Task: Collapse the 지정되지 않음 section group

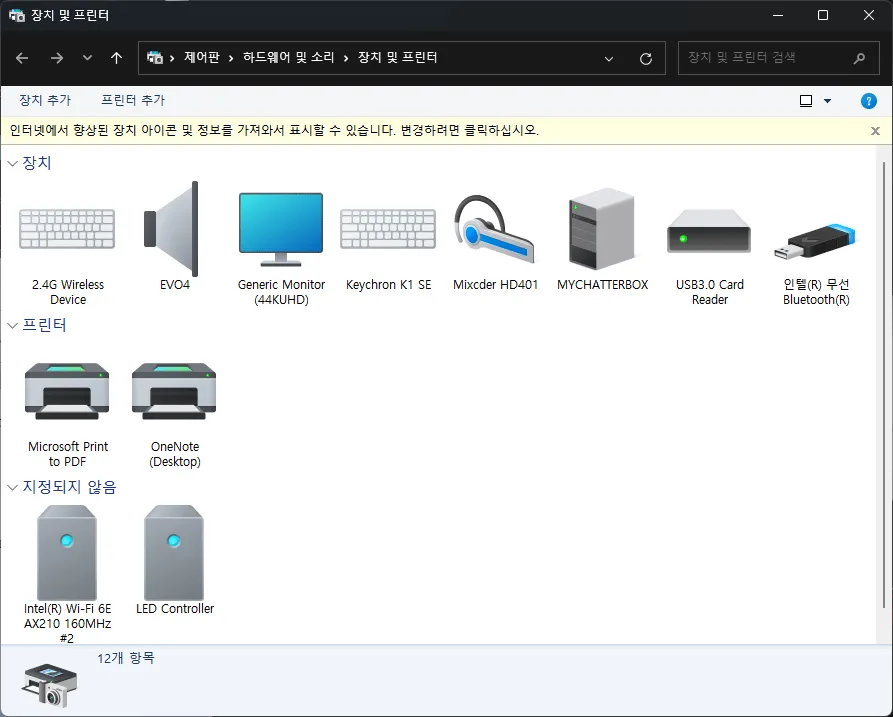Action: [13, 487]
